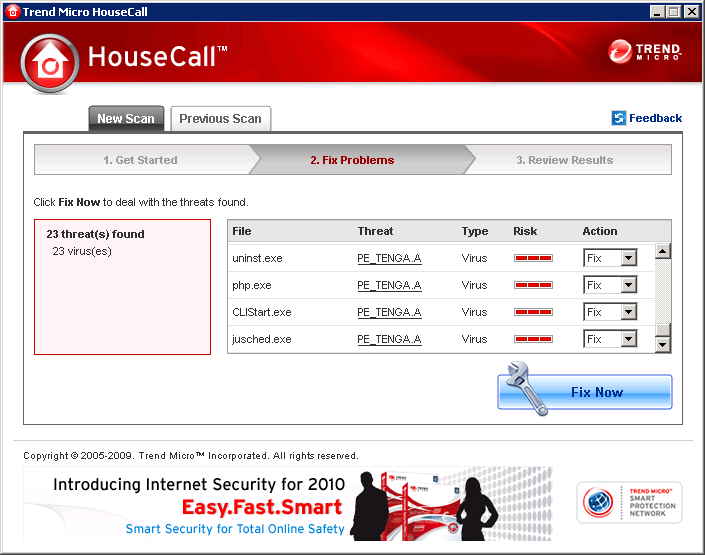The width and height of the screenshot is (705, 555).
Task: Click the Risk column header
Action: click(525, 231)
